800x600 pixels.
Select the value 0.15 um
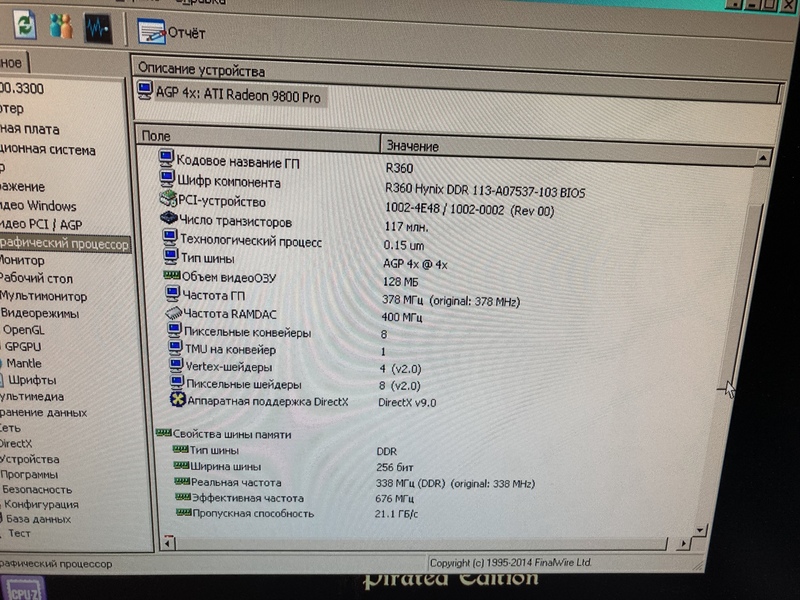404,245
